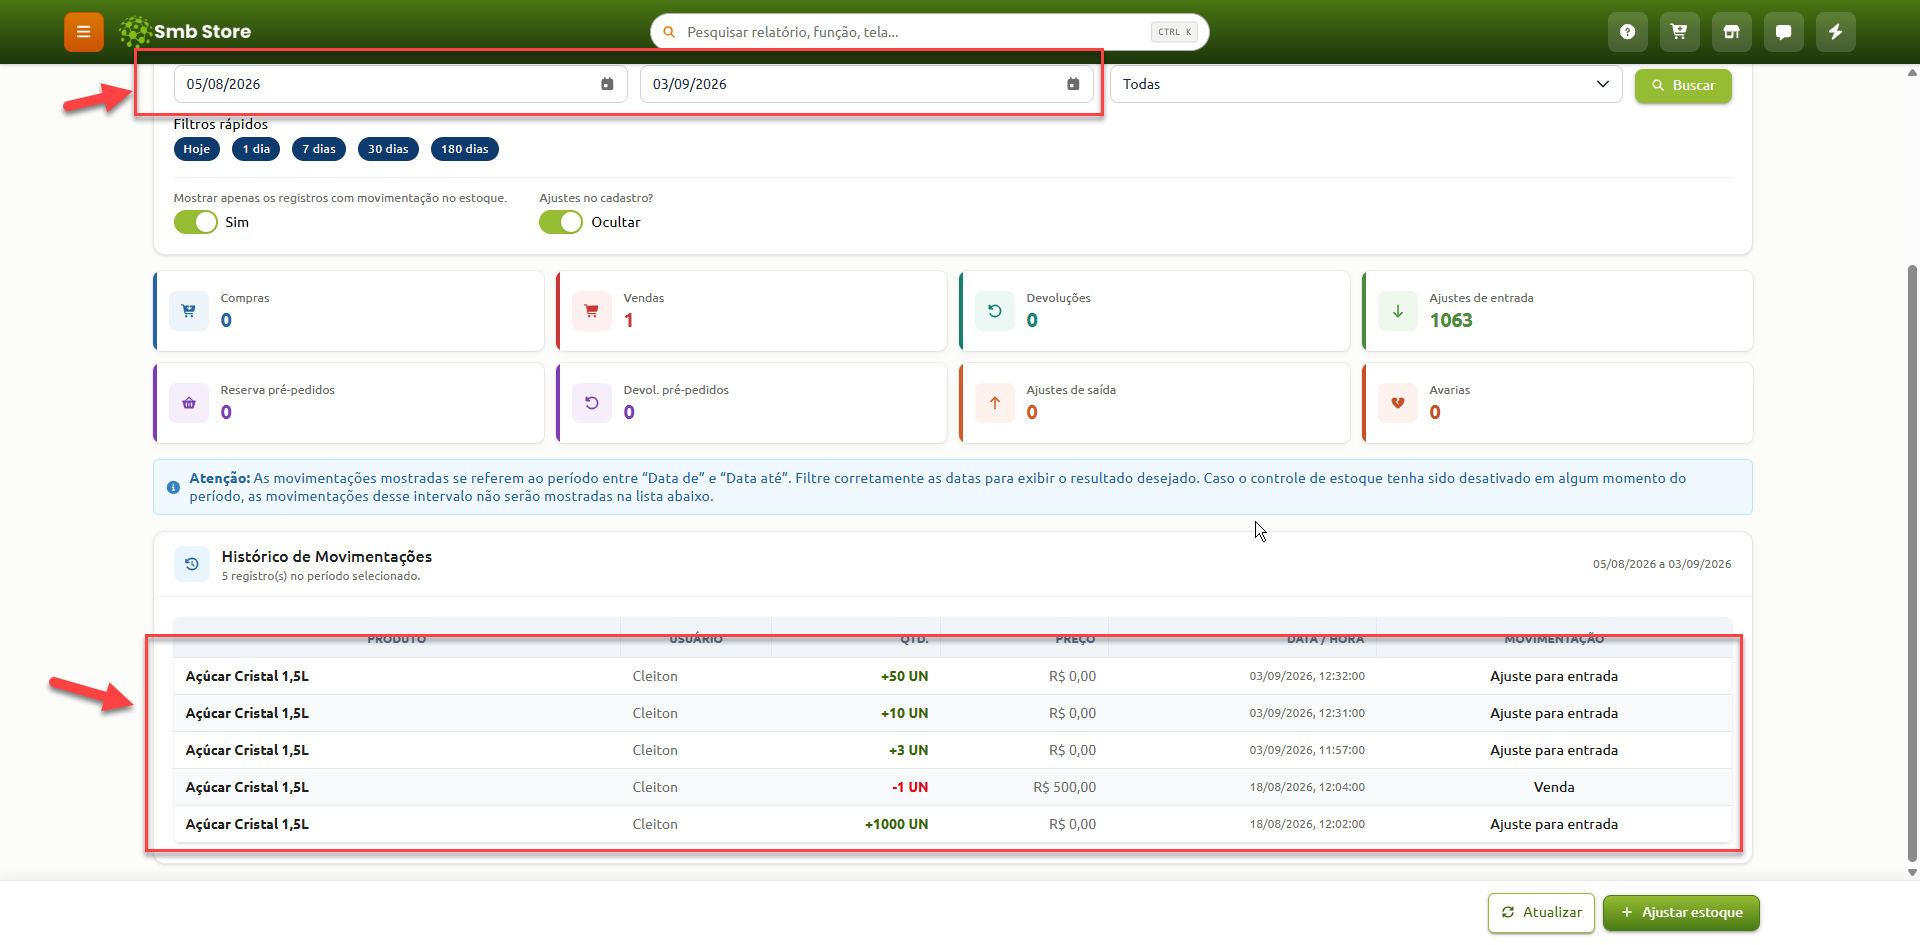
Task: Expand the Todas dropdown
Action: pyautogui.click(x=1366, y=84)
